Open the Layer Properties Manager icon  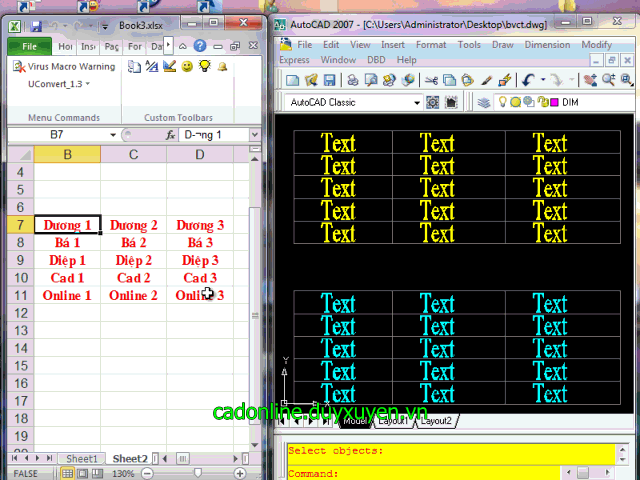click(484, 102)
